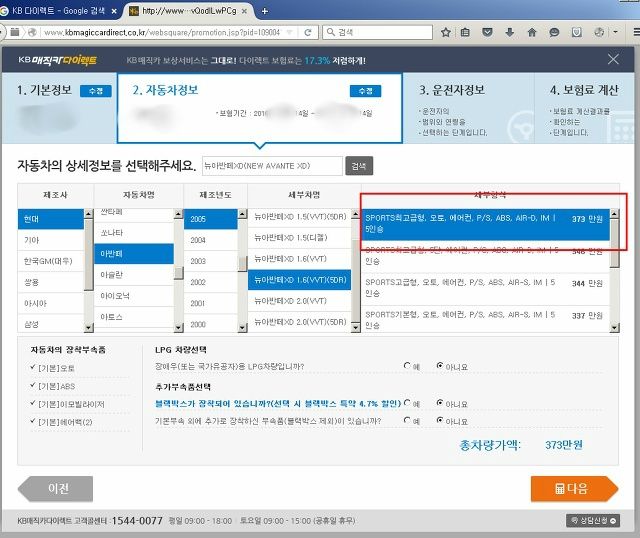Click the browser 검색 search box
640x538 pixels.
pyautogui.click(x=377, y=32)
